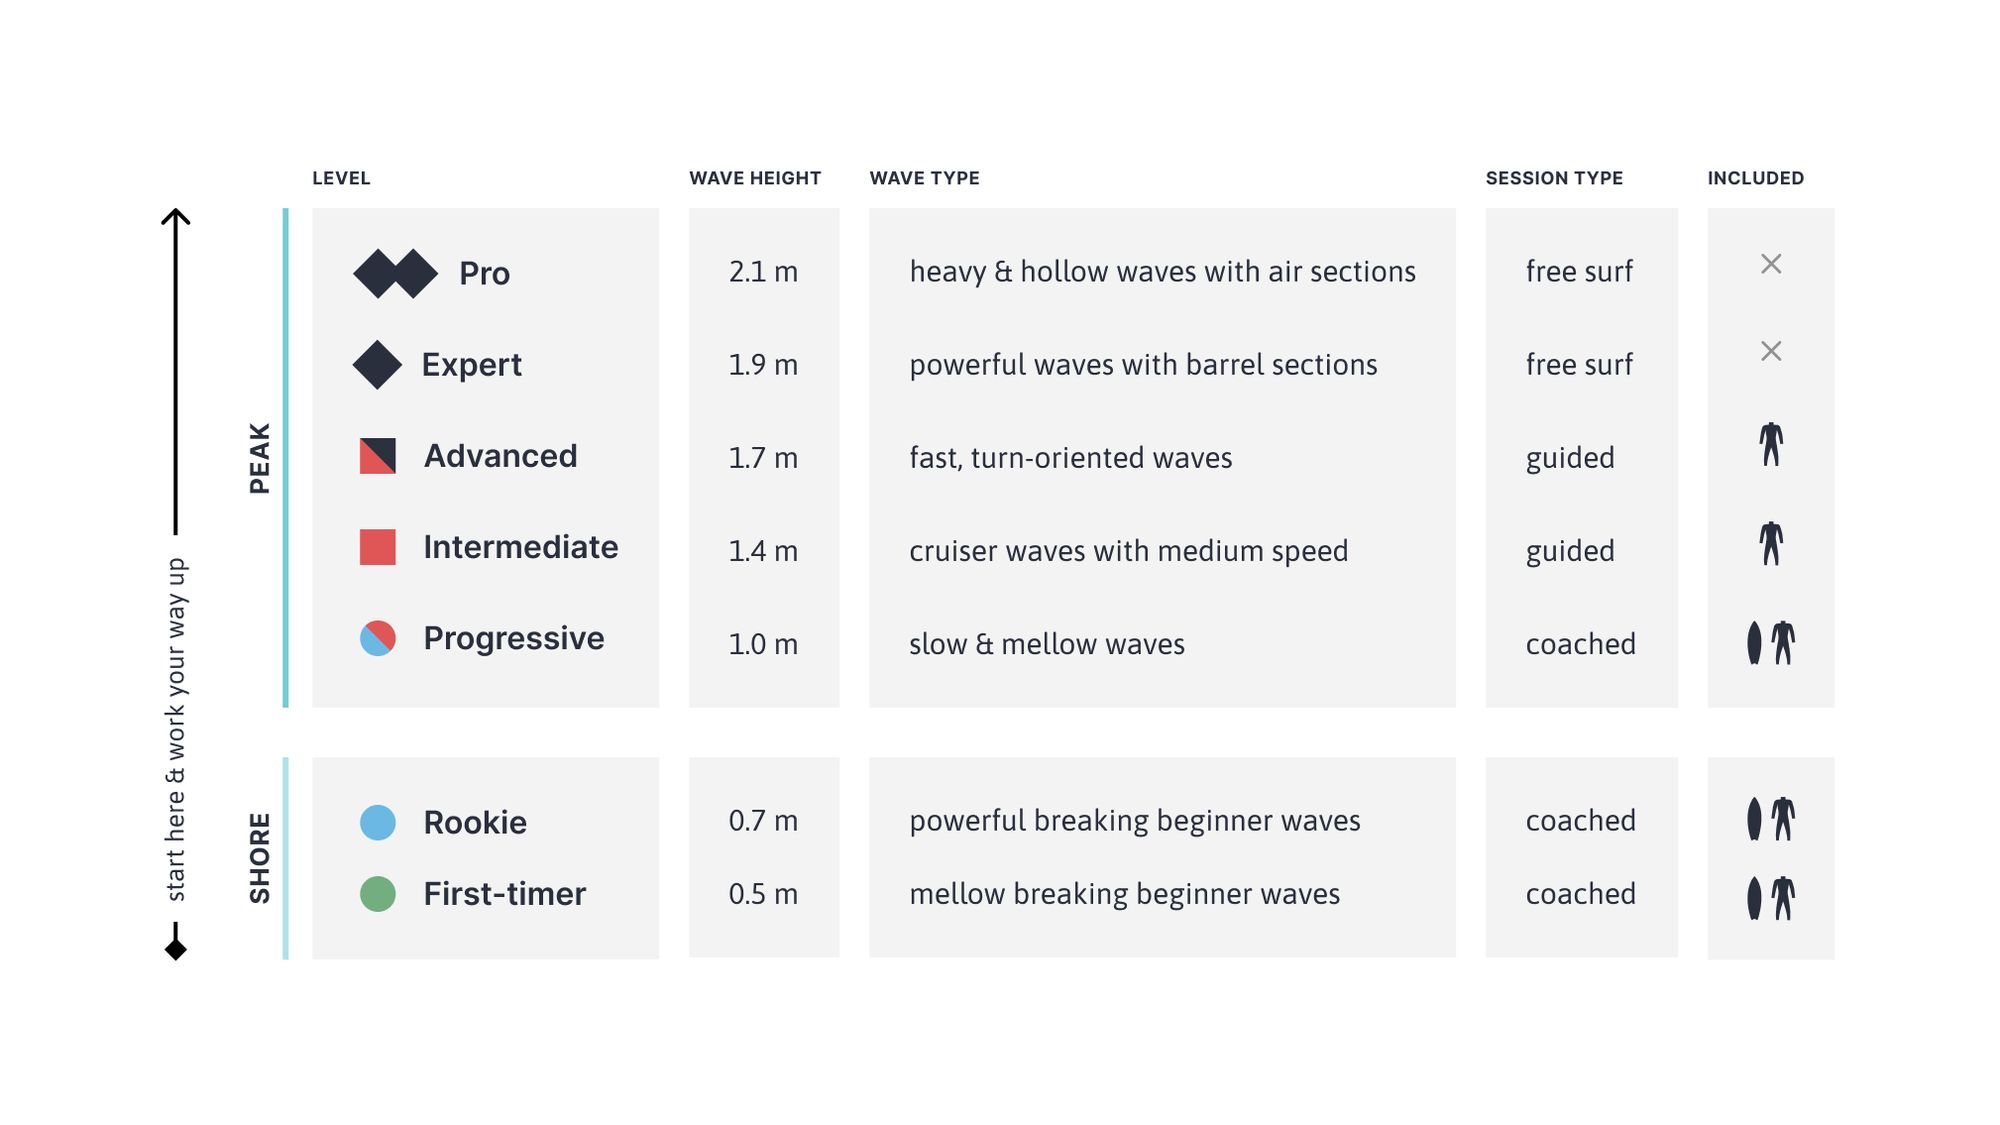Image resolution: width=2000 pixels, height=1125 pixels.
Task: Click the blue Rookie circle swatch
Action: pos(377,822)
